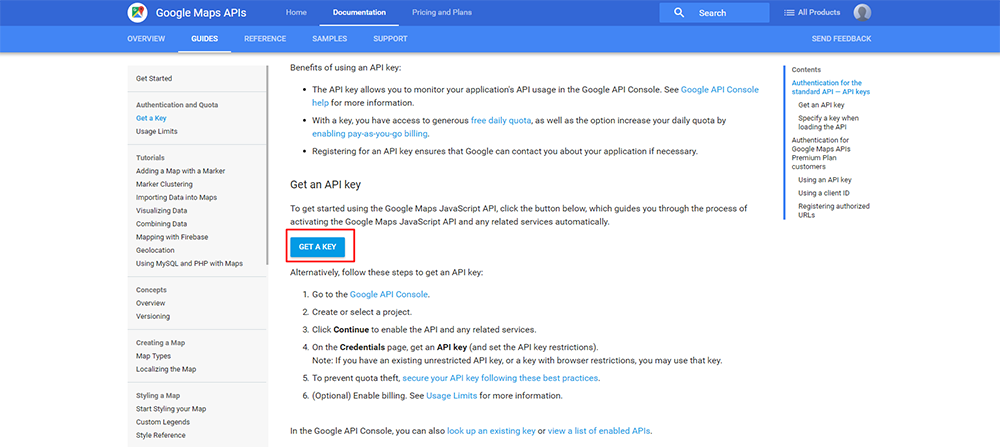Image resolution: width=1000 pixels, height=447 pixels.
Task: Open Map Types sidebar item
Action: coord(153,356)
